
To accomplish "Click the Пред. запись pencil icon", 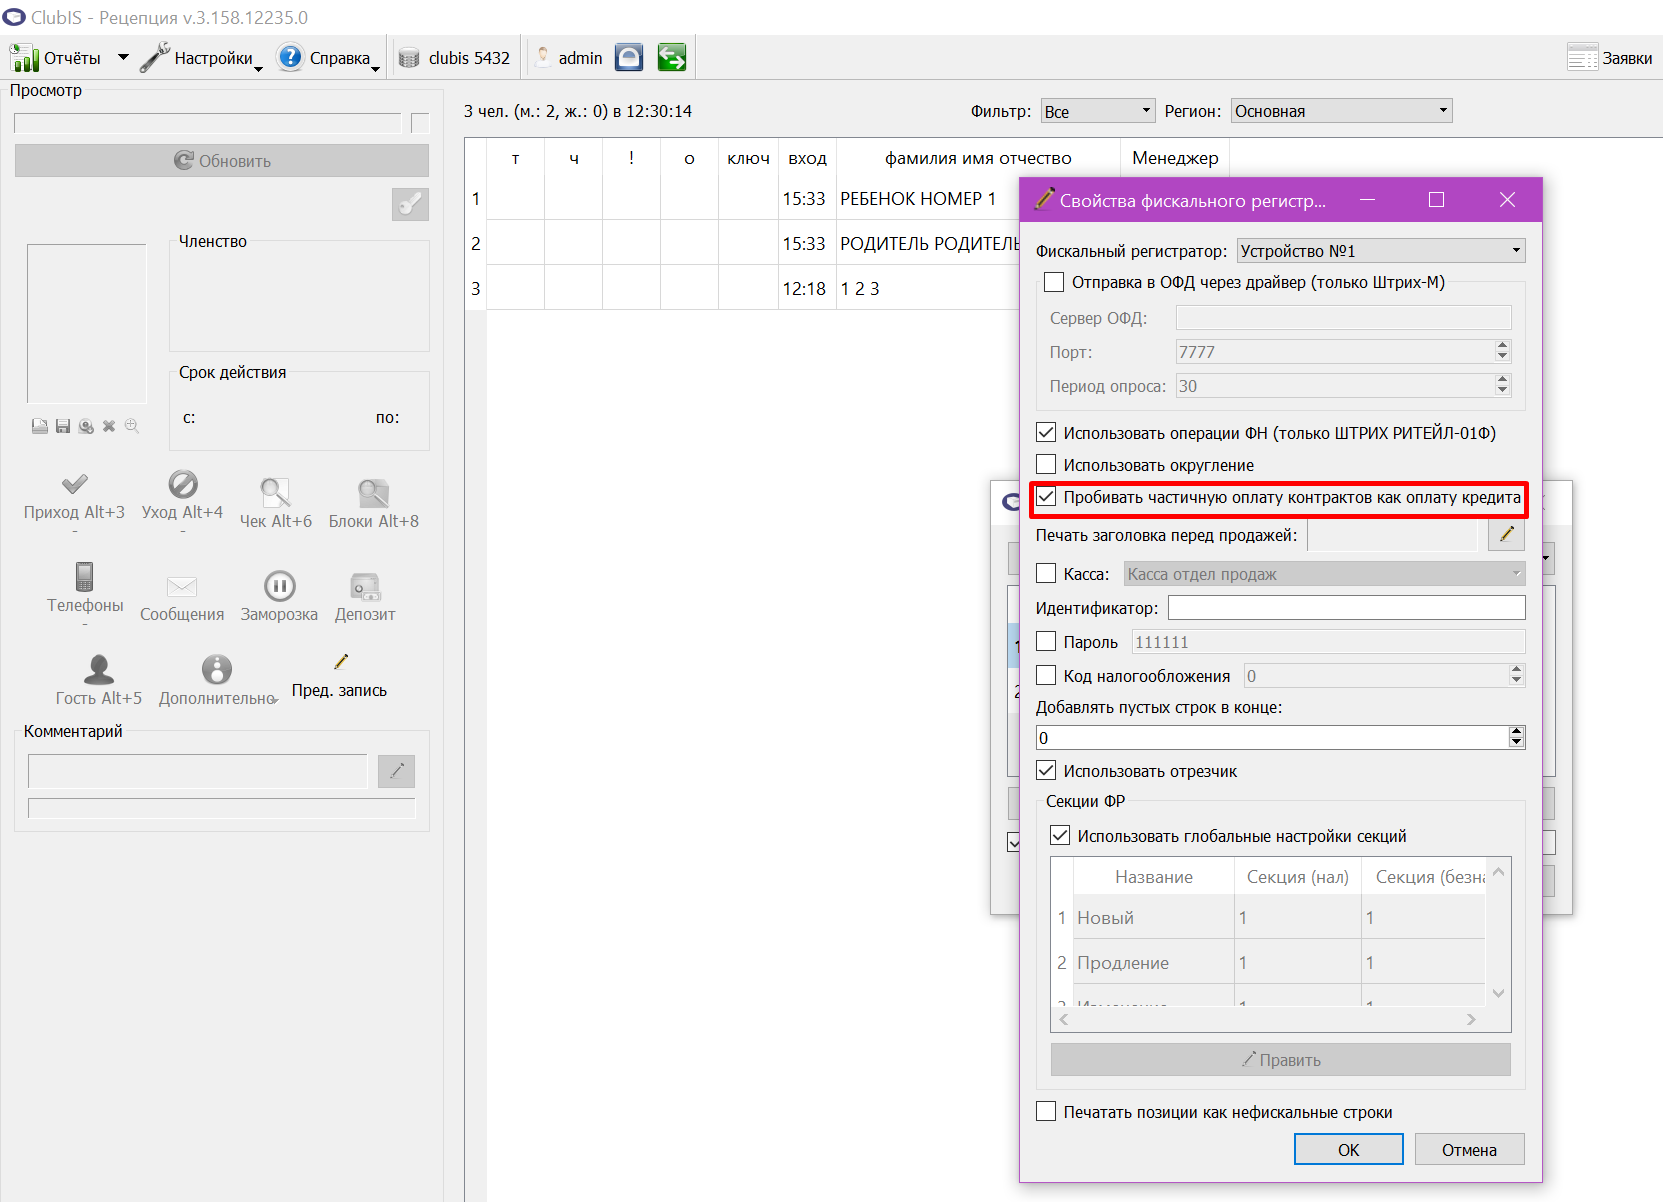I will tap(340, 662).
